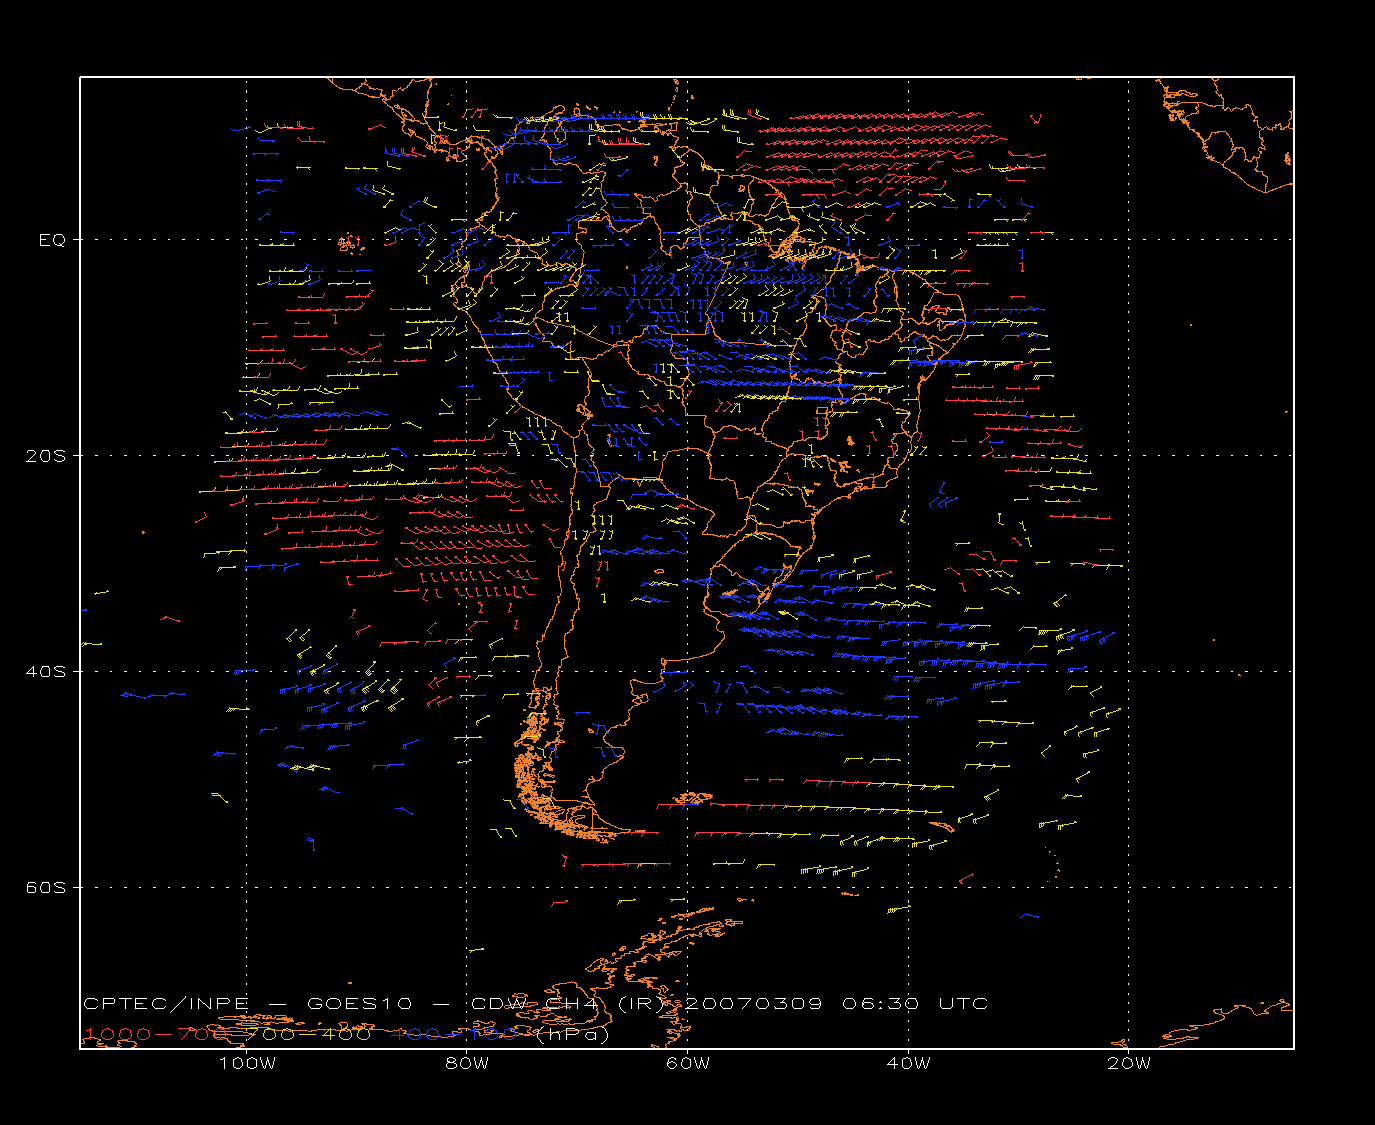
Task: Click the blue '400-100' legend entry
Action: tap(455, 1034)
